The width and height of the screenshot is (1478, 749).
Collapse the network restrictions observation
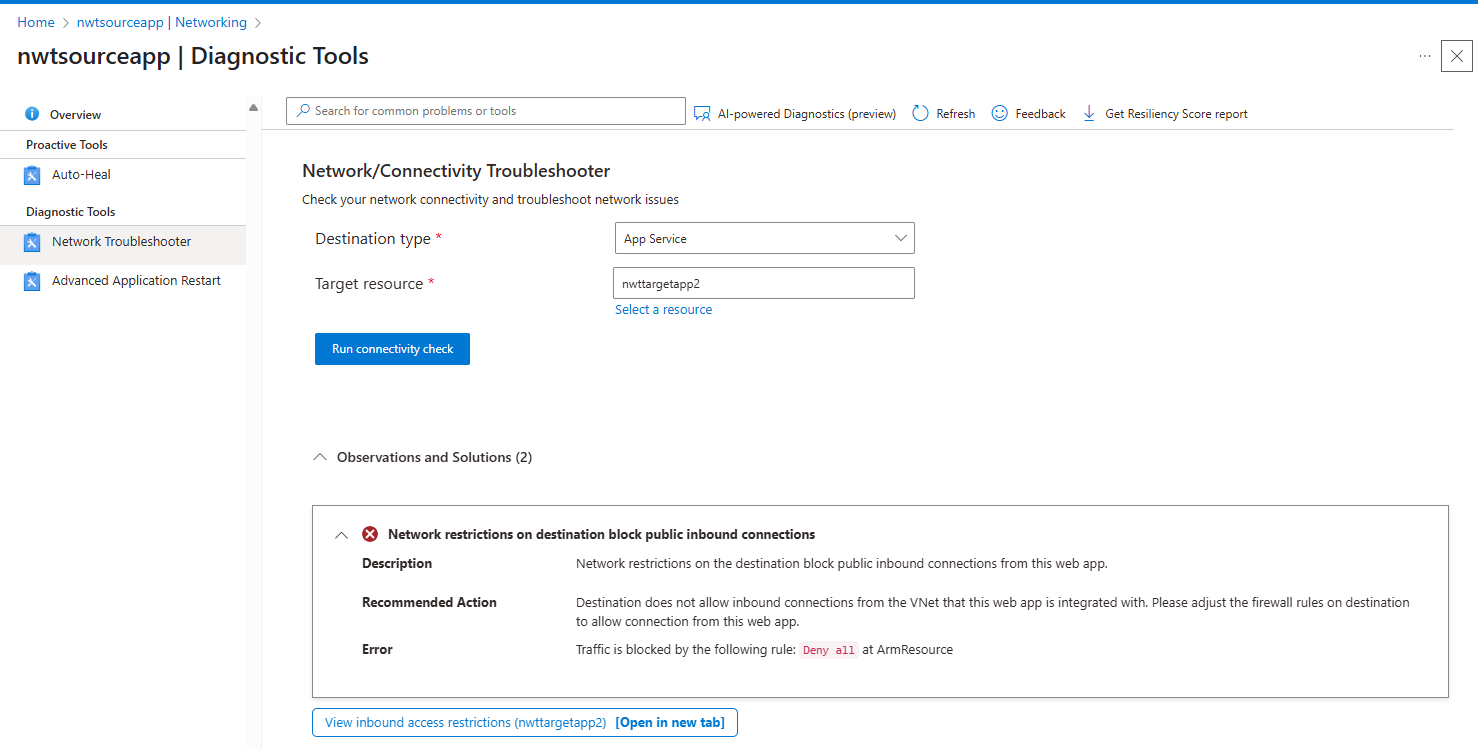pos(341,534)
